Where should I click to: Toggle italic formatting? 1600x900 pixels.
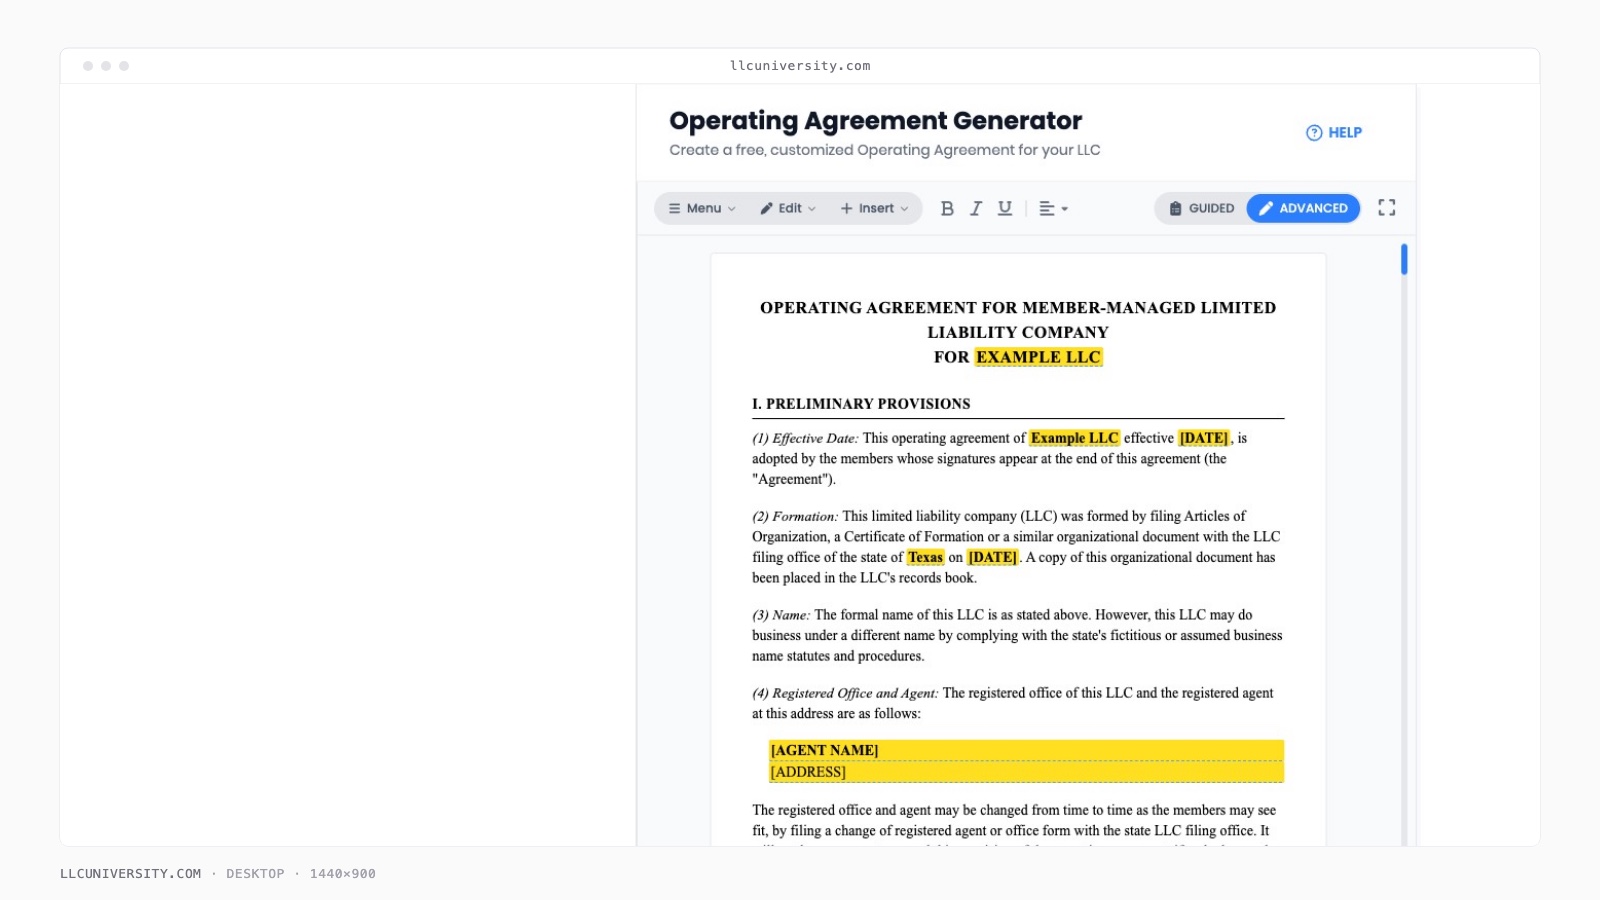click(x=976, y=208)
